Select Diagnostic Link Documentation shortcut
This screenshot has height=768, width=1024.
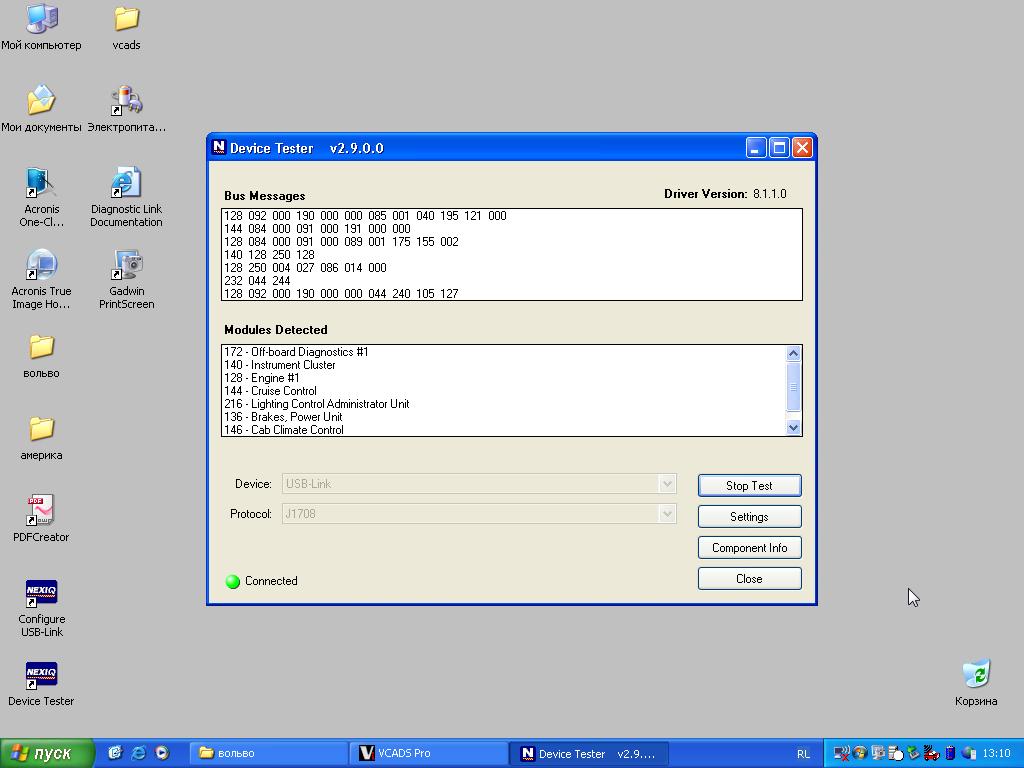click(x=126, y=197)
